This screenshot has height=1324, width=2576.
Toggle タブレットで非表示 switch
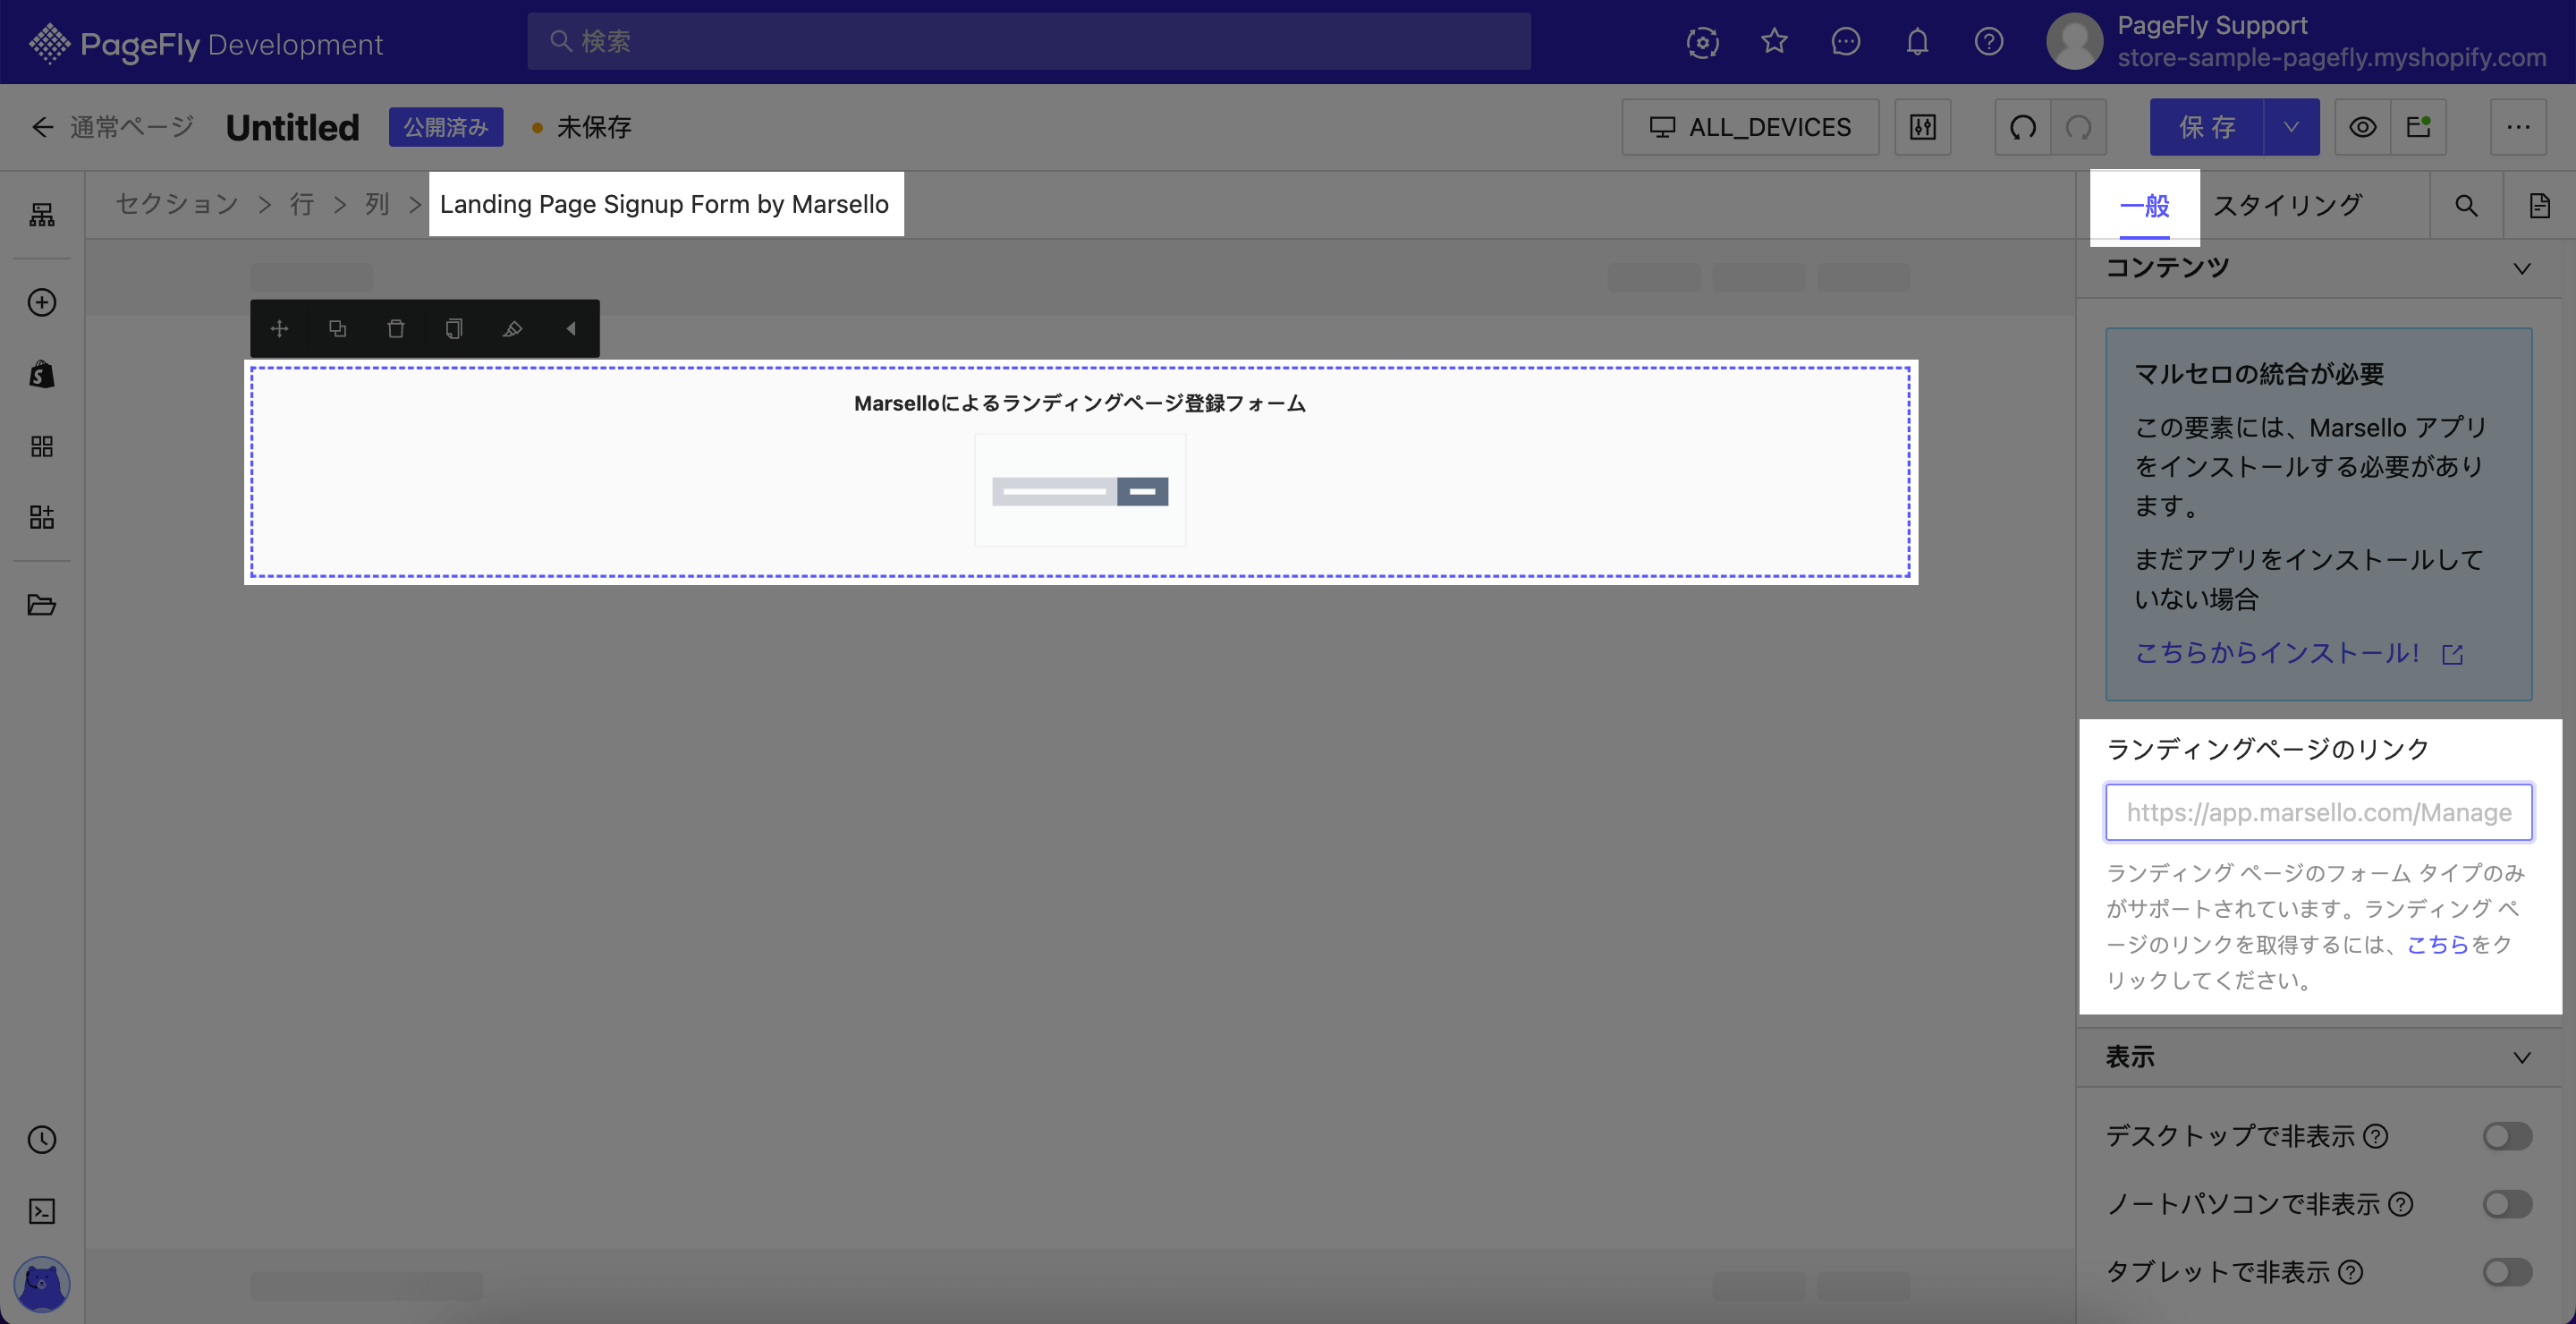click(x=2507, y=1272)
